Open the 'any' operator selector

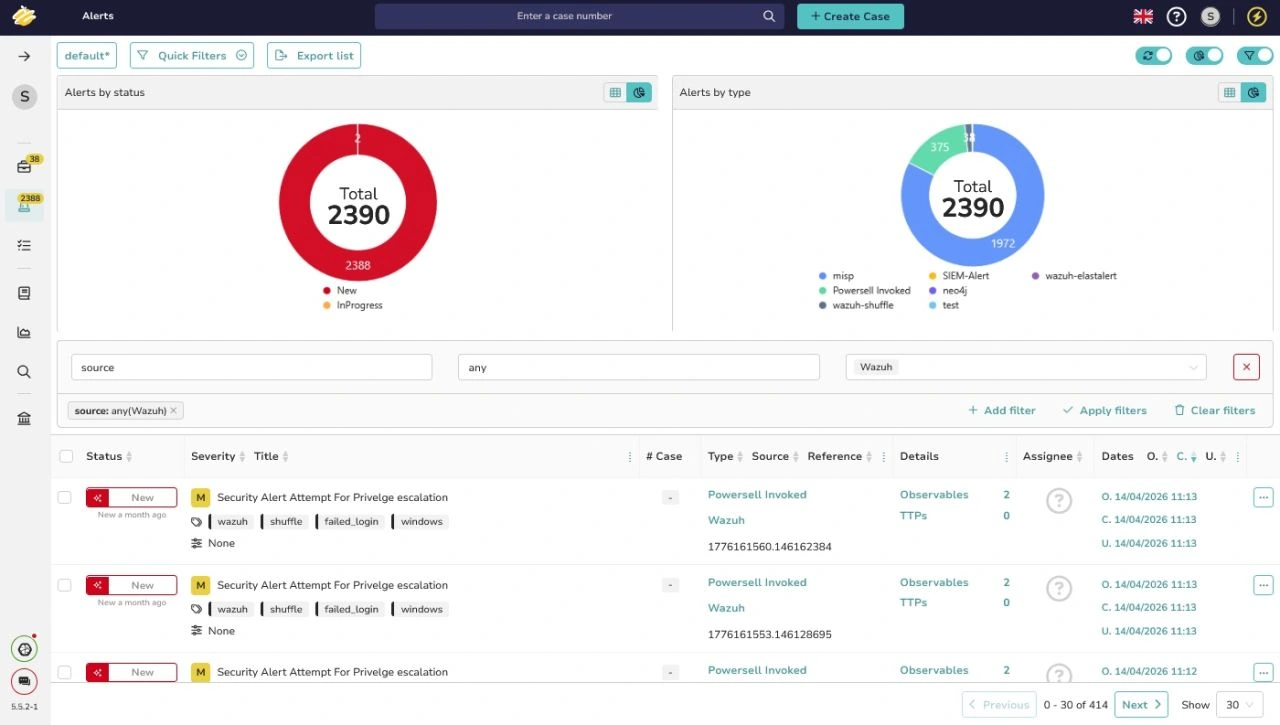click(x=638, y=367)
